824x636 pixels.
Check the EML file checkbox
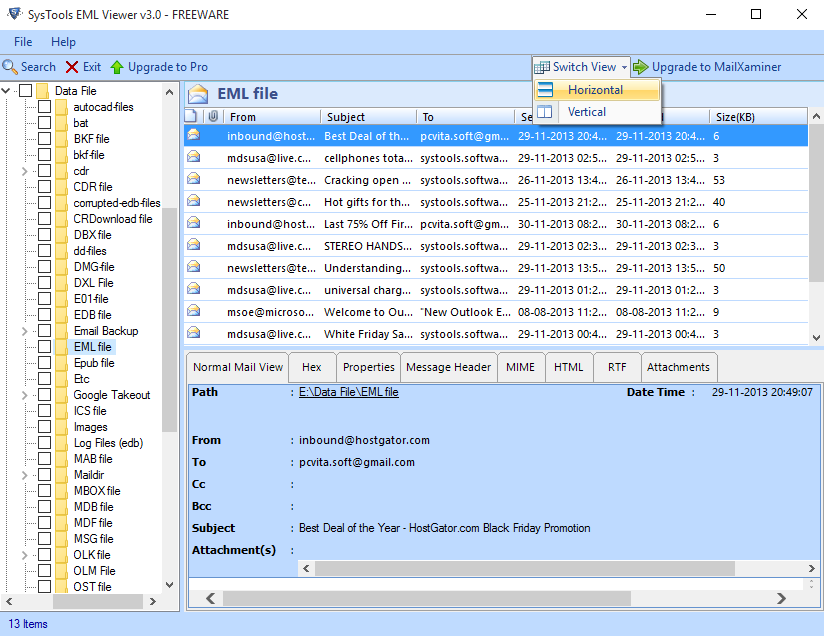click(45, 347)
